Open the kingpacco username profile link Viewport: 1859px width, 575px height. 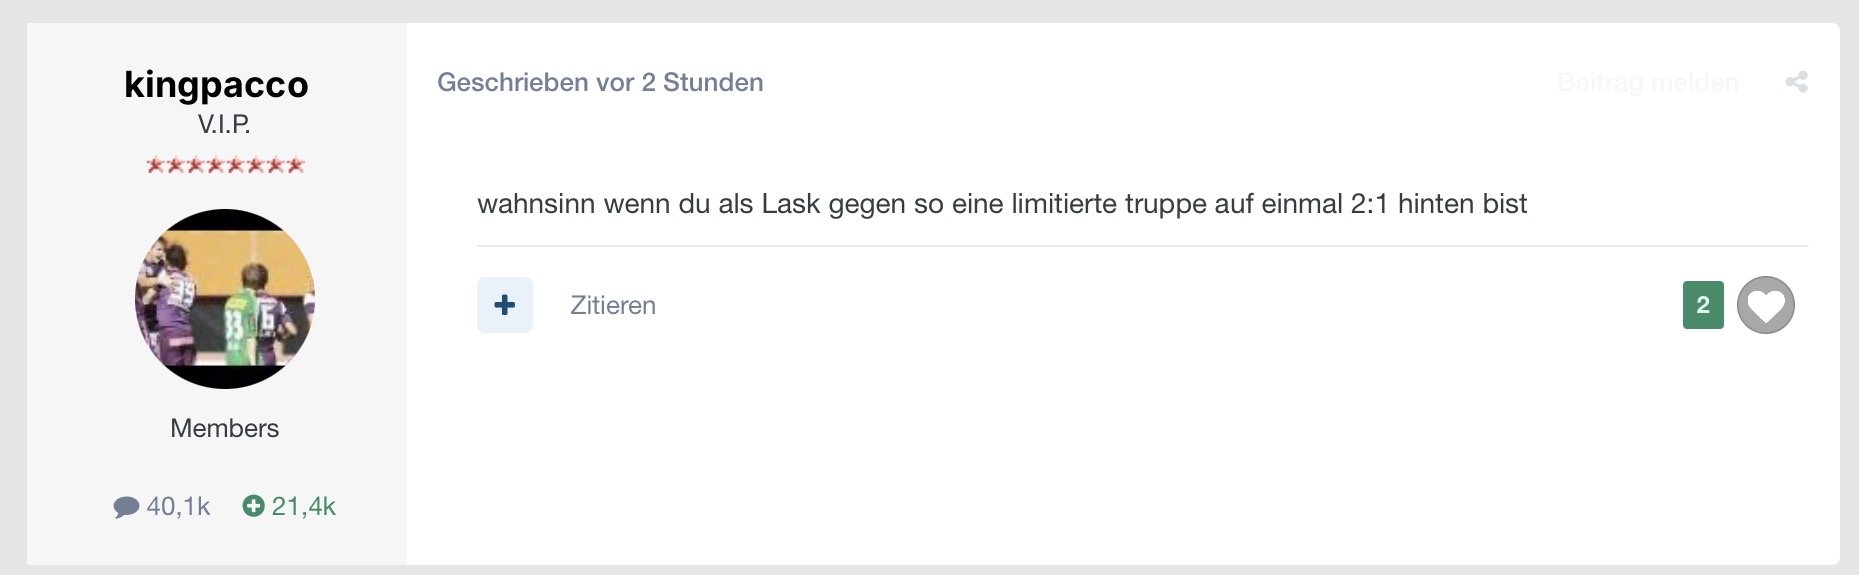(216, 84)
